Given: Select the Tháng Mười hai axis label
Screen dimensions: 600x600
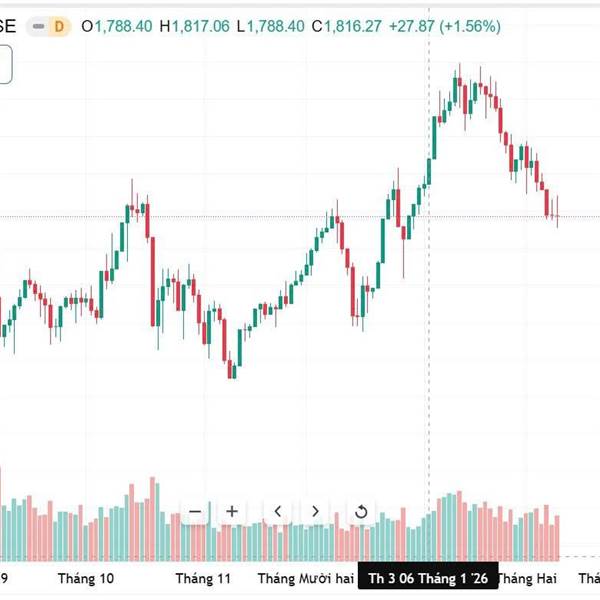Looking at the screenshot, I should [306, 578].
